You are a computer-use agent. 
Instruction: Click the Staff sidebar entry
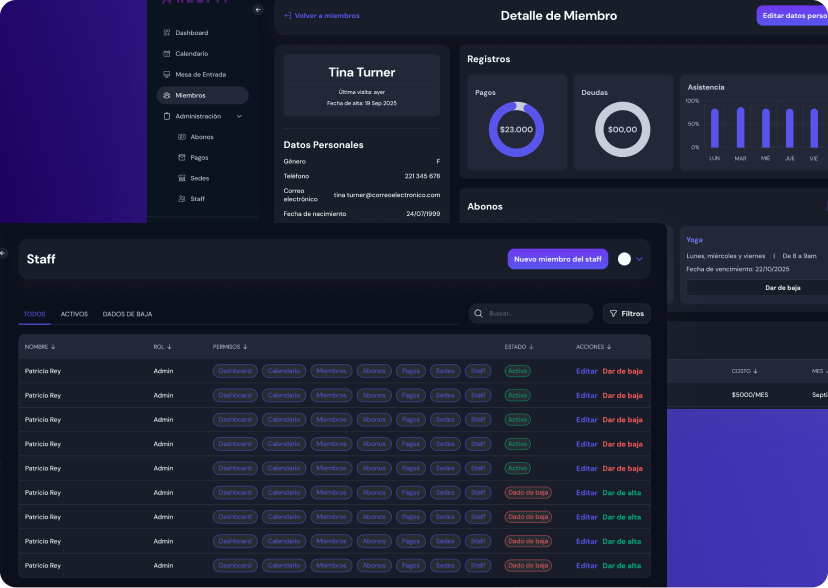click(197, 199)
